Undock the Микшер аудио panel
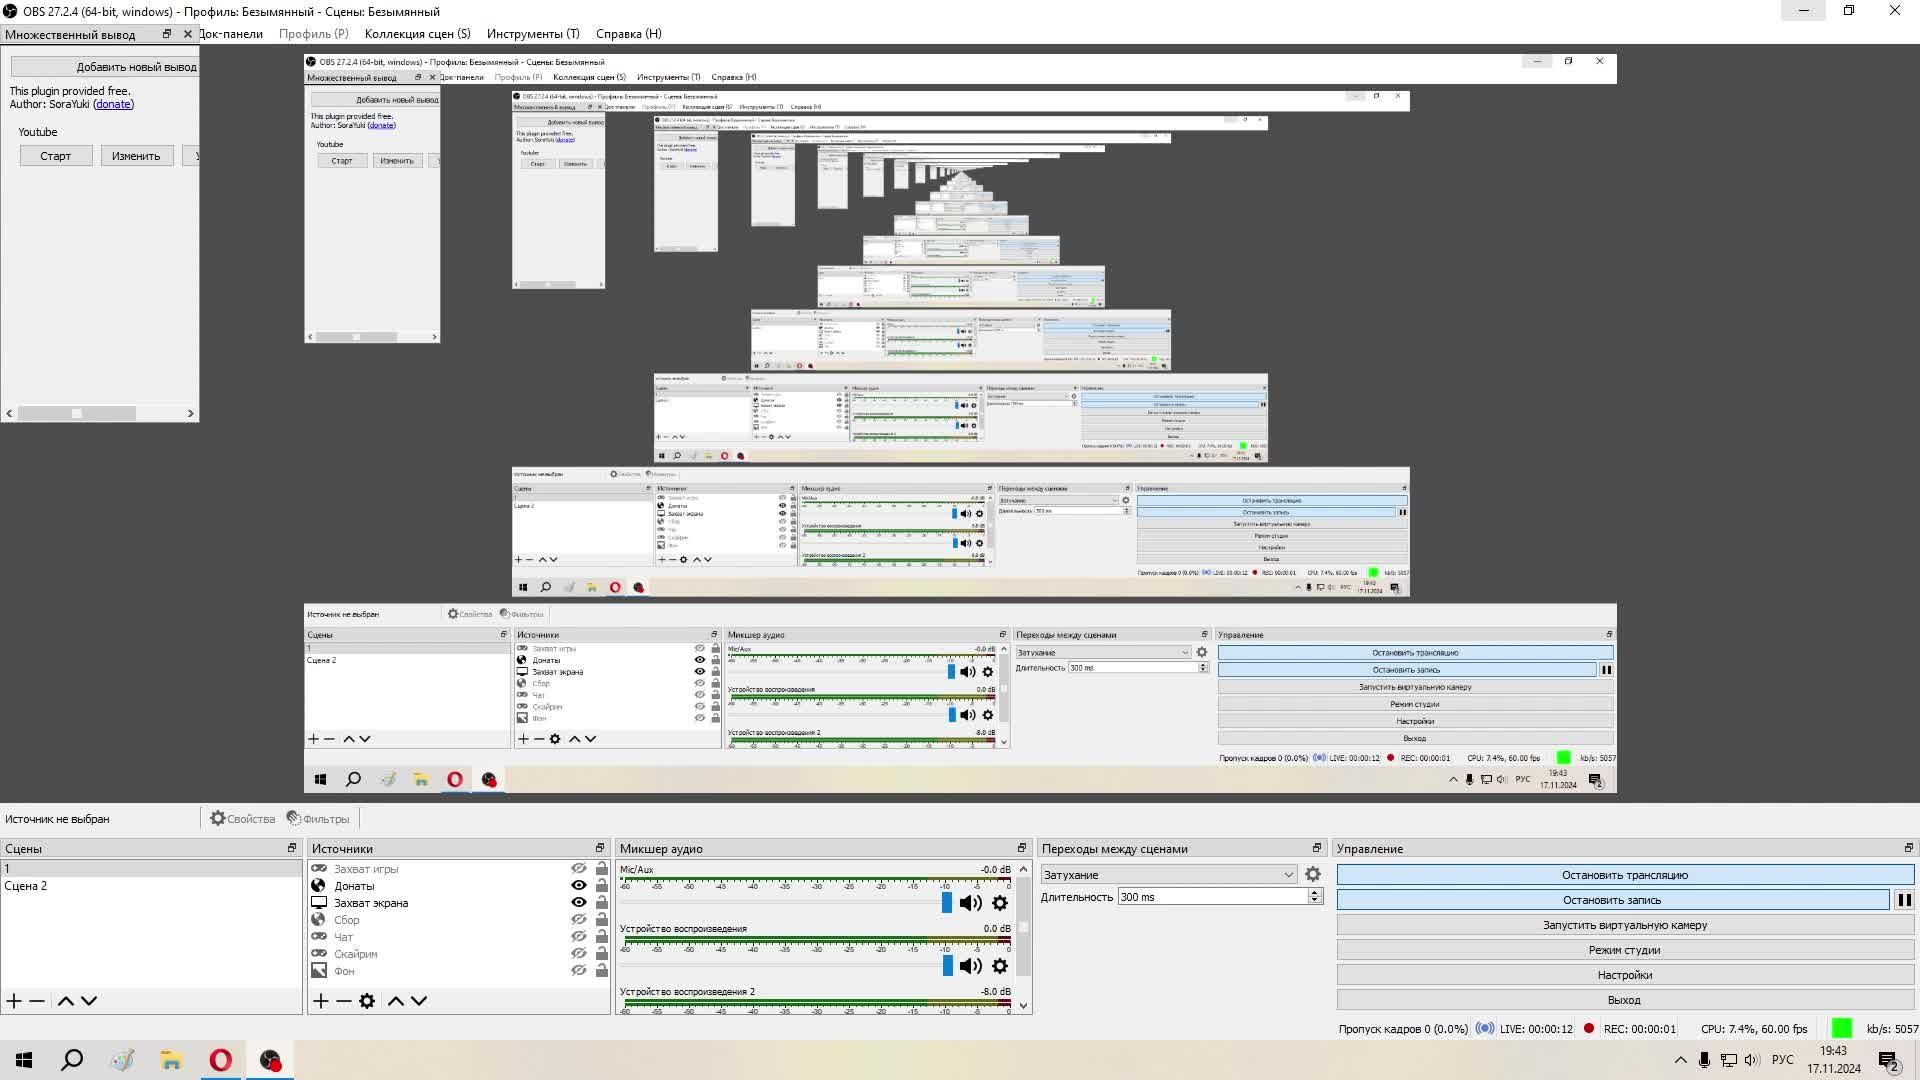The height and width of the screenshot is (1080, 1920). click(x=1021, y=849)
